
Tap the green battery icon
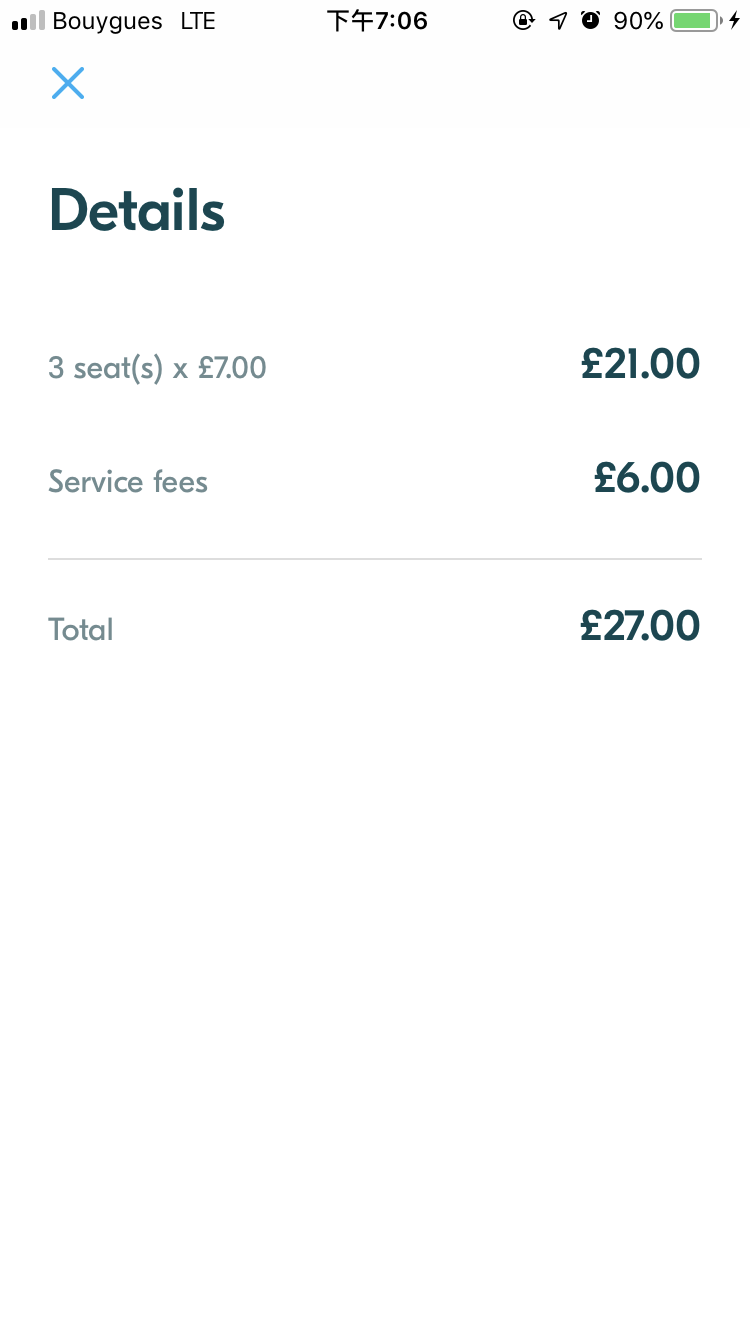695,21
